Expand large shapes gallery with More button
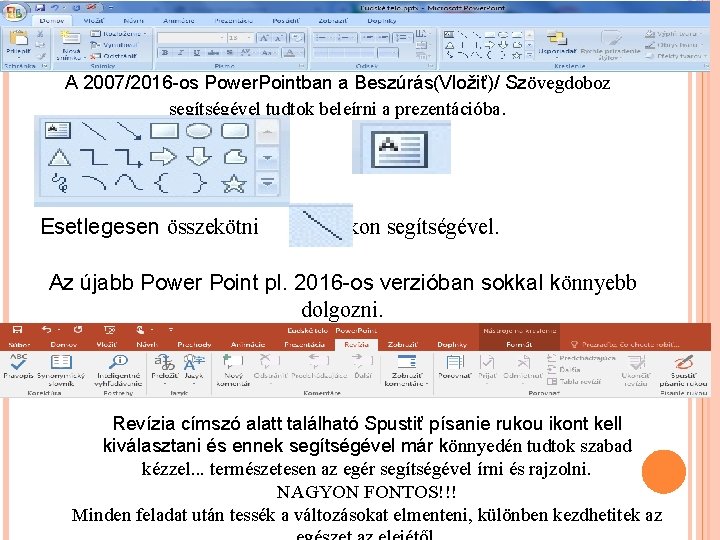Viewport: 720px width, 540px height. 268,183
